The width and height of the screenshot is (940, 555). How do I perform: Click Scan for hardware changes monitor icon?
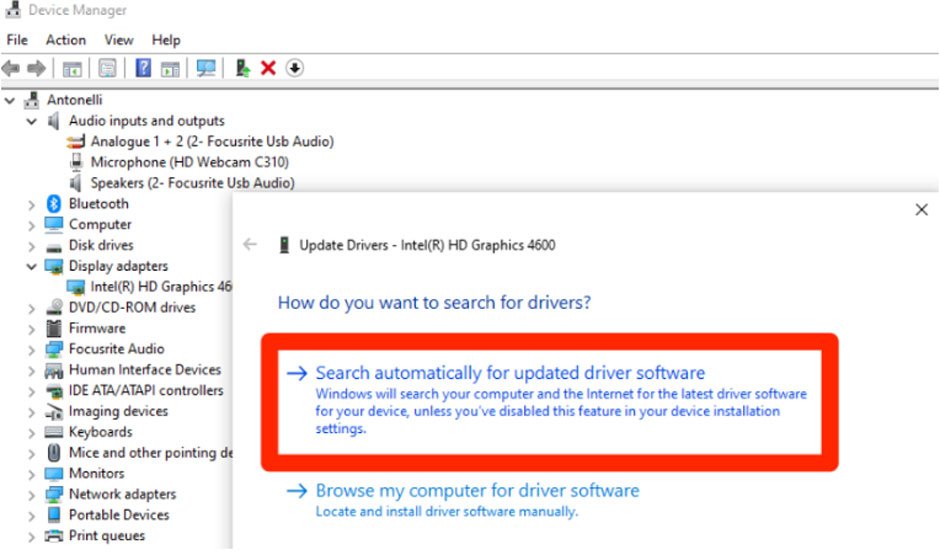[x=206, y=68]
